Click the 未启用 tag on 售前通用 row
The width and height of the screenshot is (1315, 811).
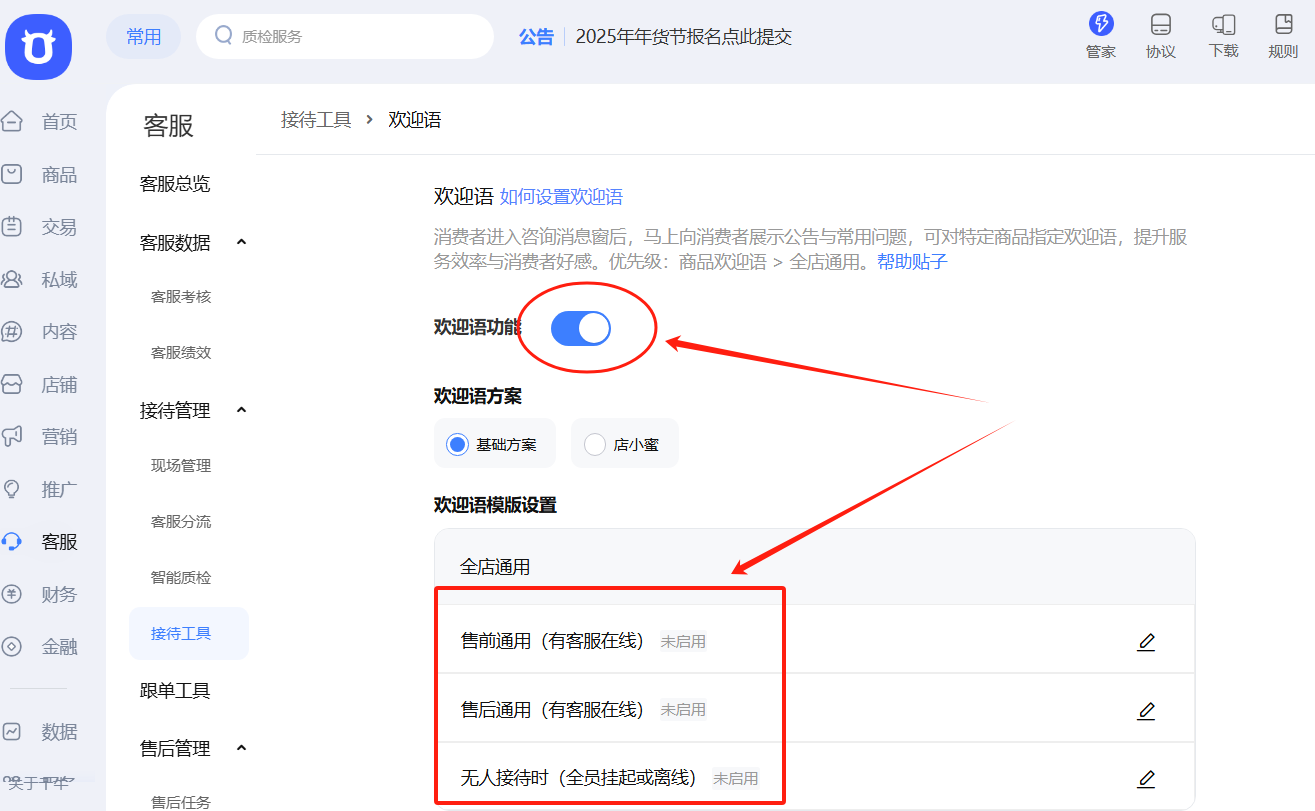[x=684, y=642]
